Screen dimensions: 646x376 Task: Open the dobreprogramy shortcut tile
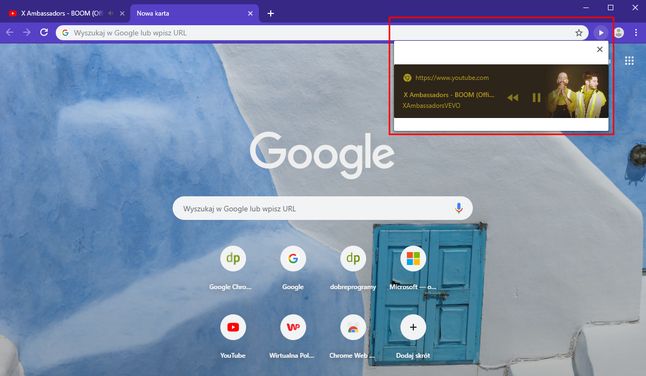click(x=353, y=268)
